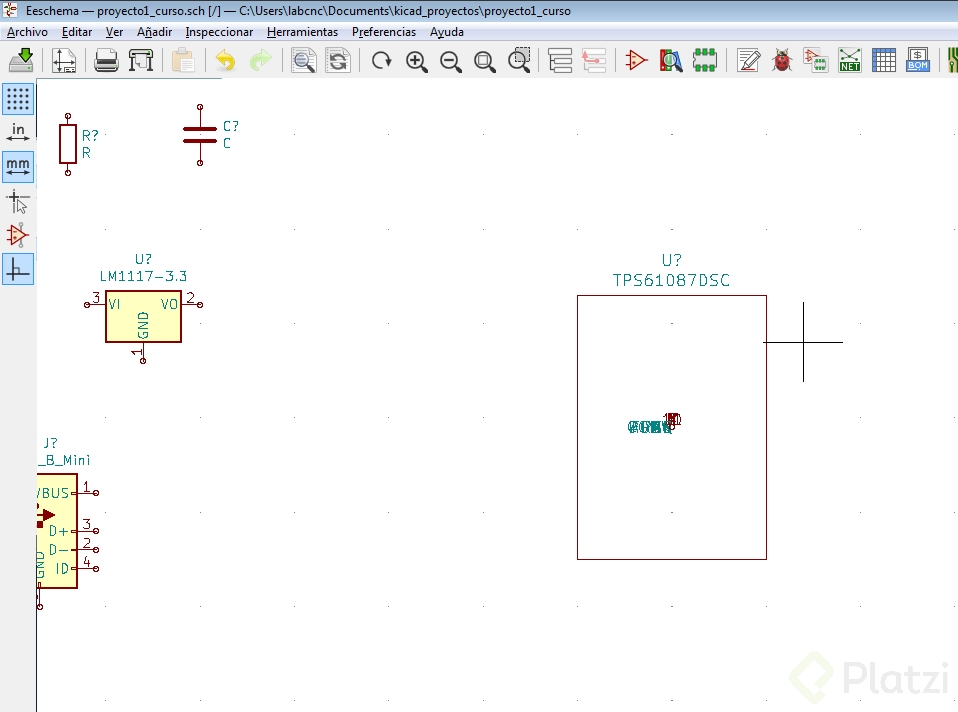958x712 pixels.
Task: Open the Find magnifier icon
Action: click(304, 61)
